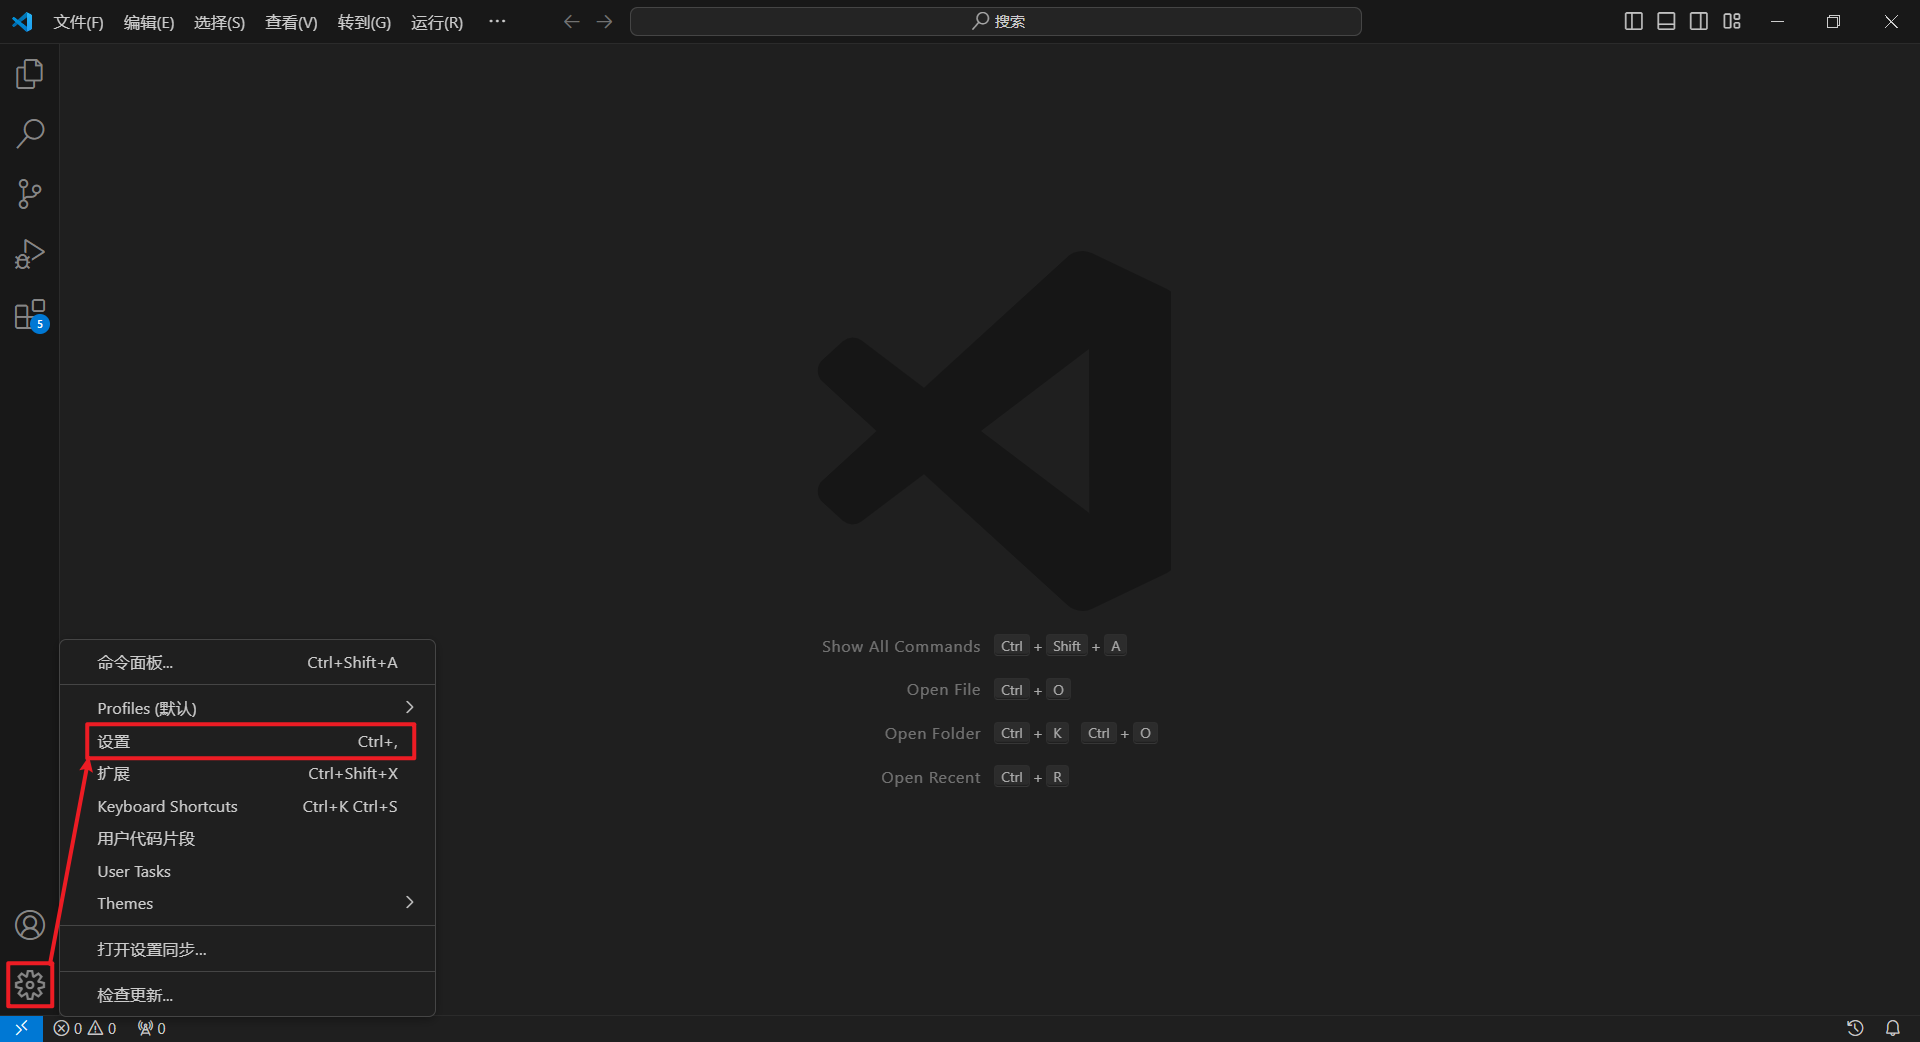The image size is (1920, 1042).
Task: Click the ports indicator showing 0
Action: [152, 1028]
